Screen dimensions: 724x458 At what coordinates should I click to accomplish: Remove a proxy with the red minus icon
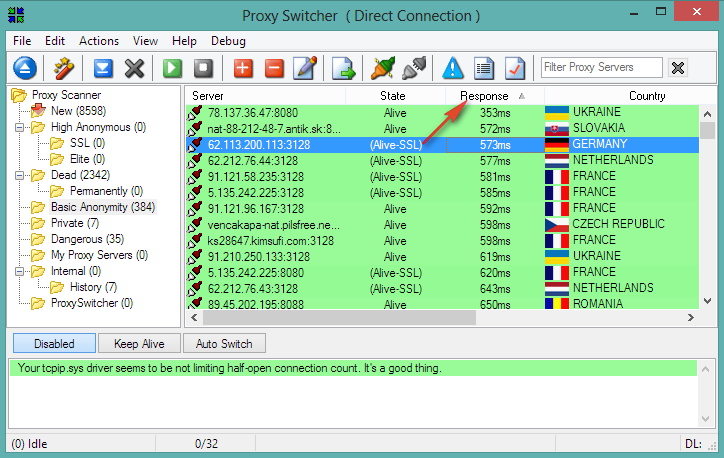[274, 68]
